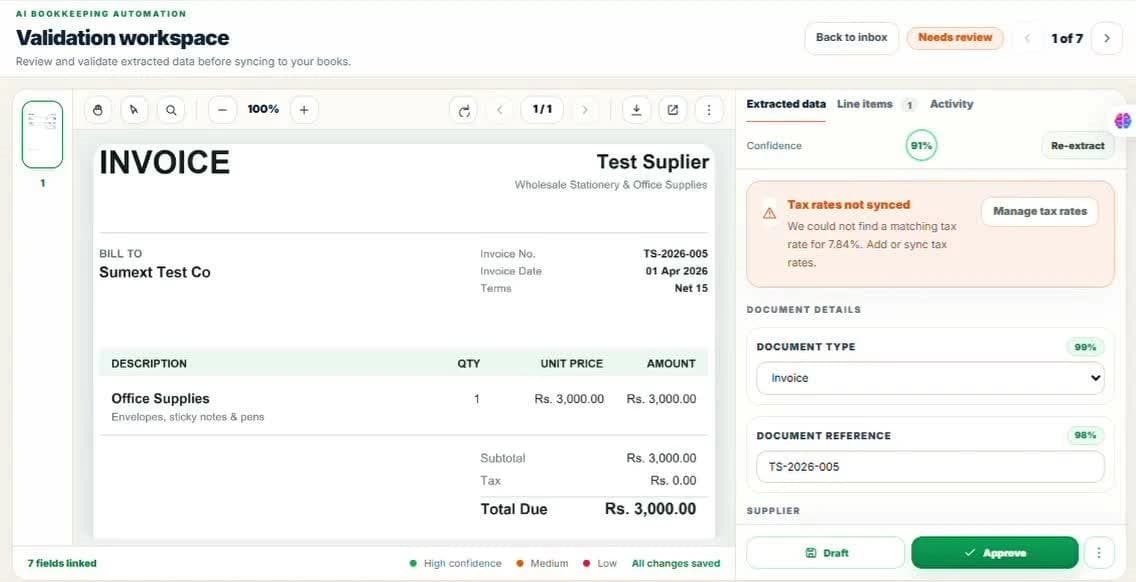Go to previous document page
The image size is (1136, 582).
pos(500,110)
